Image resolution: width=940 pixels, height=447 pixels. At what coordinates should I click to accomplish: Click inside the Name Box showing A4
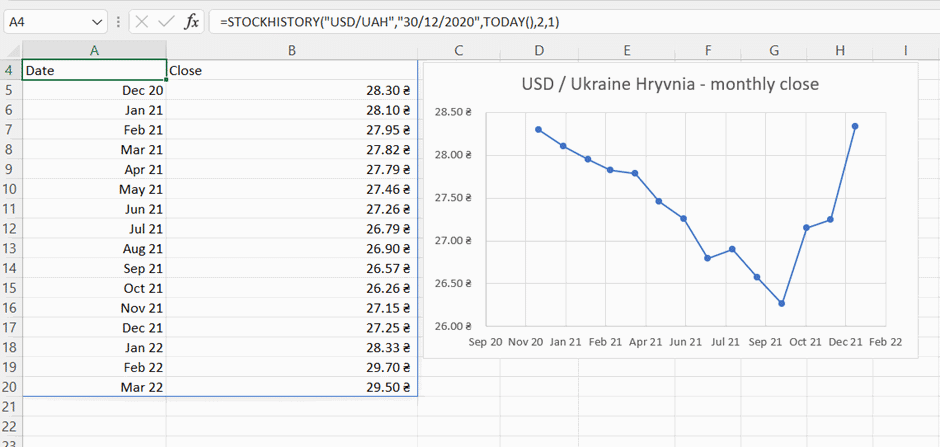pos(45,21)
